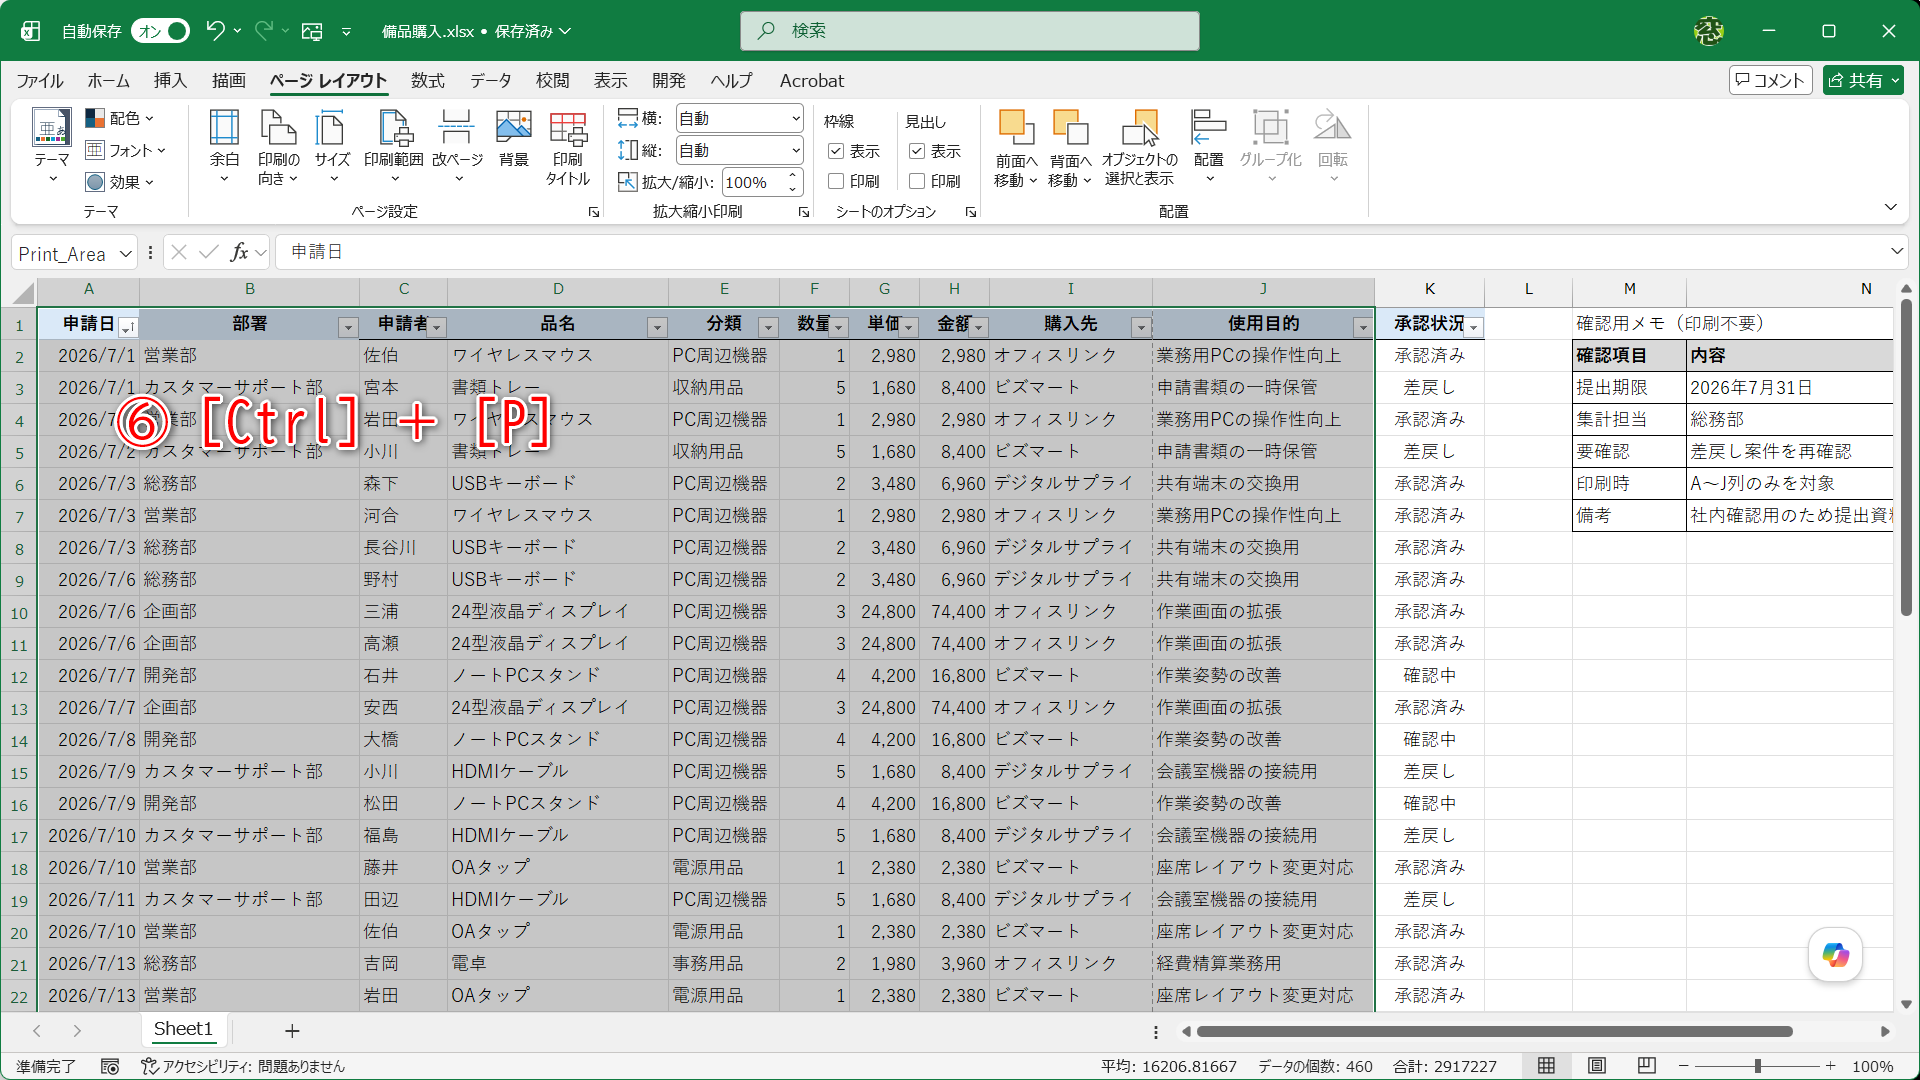1920x1080 pixels.
Task: Open the サイズ paper size menu
Action: pos(332,148)
